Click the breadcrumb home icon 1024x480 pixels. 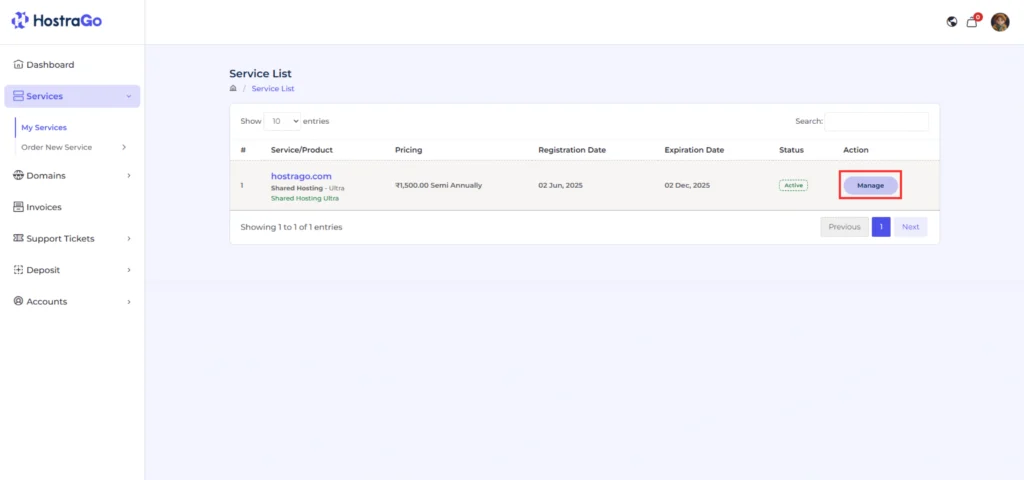[x=233, y=88]
